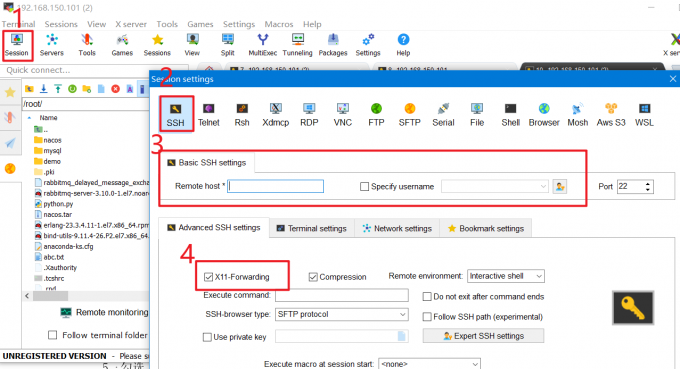This screenshot has height=369, width=680.
Task: Select the Telnet session type
Action: pos(209,115)
